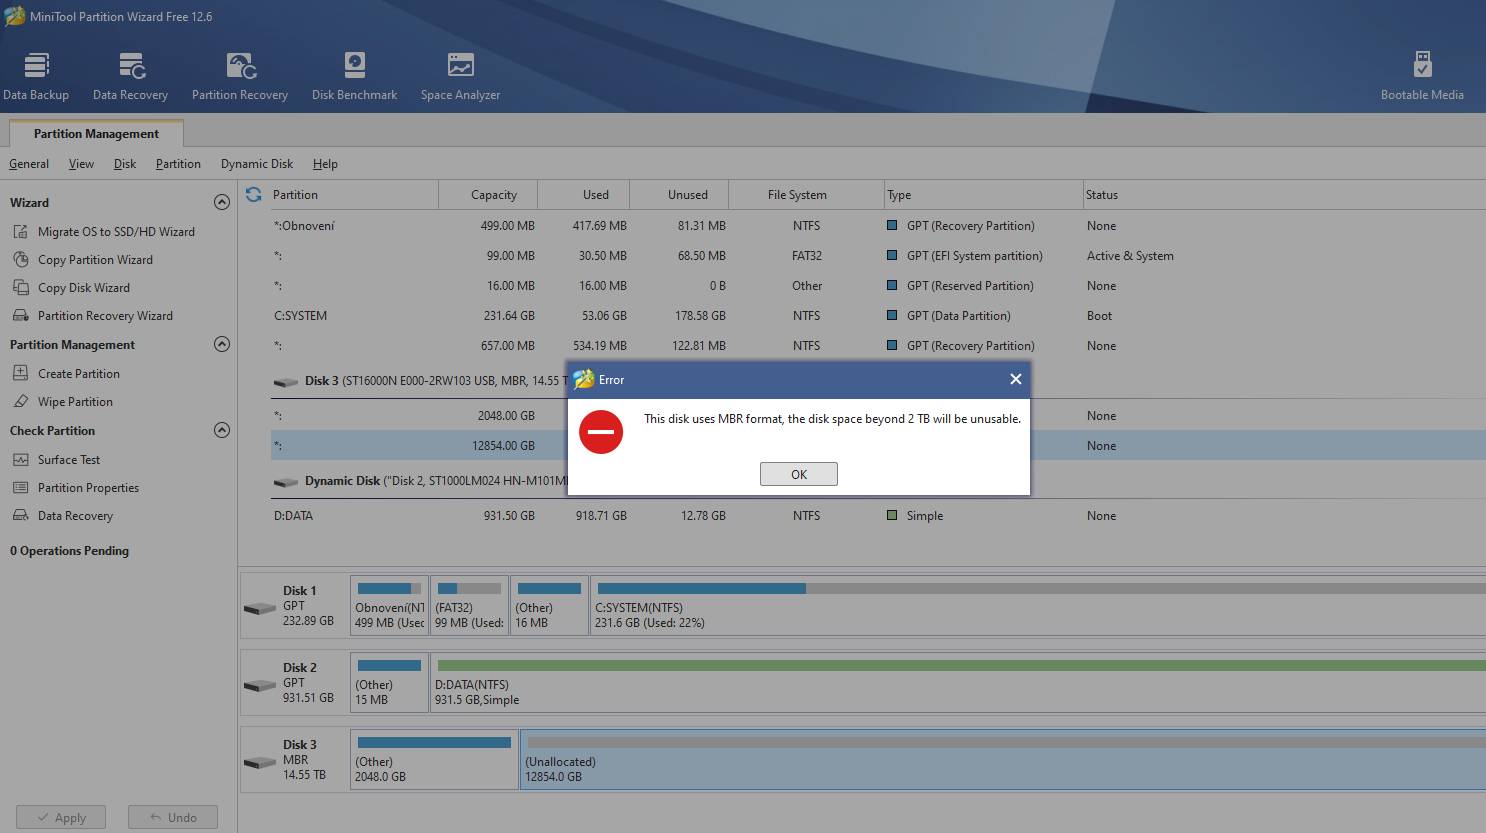Sort by Type column header
1486x833 pixels.
(x=984, y=195)
